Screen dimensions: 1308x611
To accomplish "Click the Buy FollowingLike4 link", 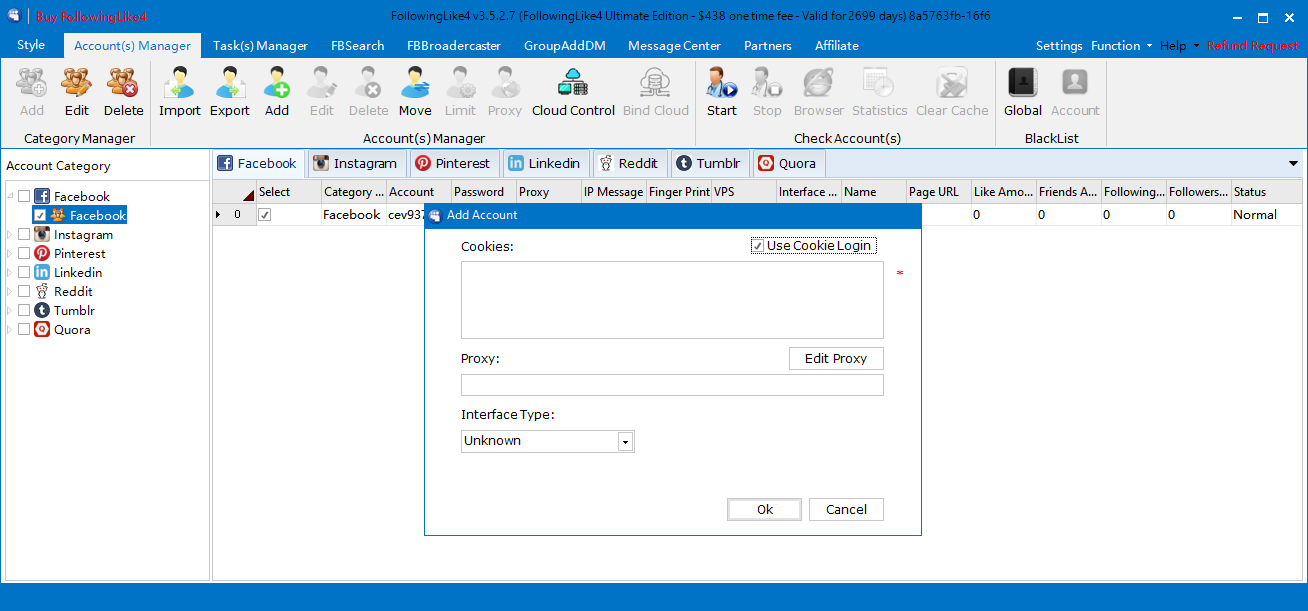I will click(x=92, y=17).
